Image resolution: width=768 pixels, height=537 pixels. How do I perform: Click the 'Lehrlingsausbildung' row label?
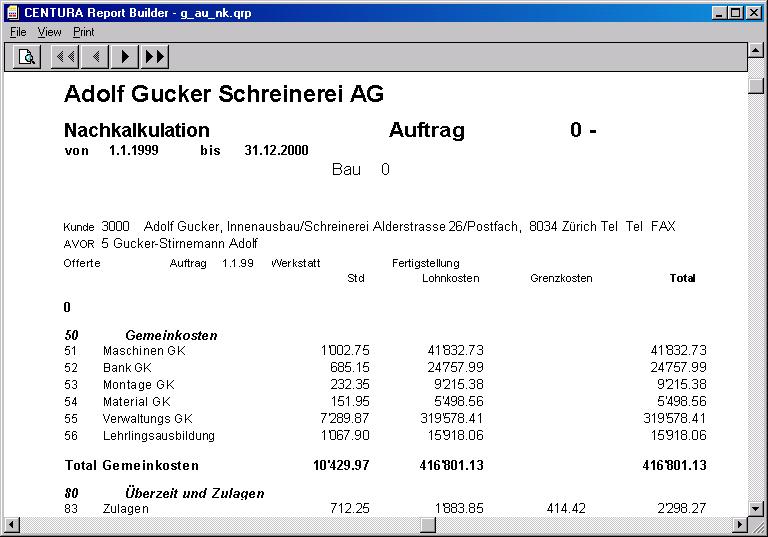click(x=159, y=436)
